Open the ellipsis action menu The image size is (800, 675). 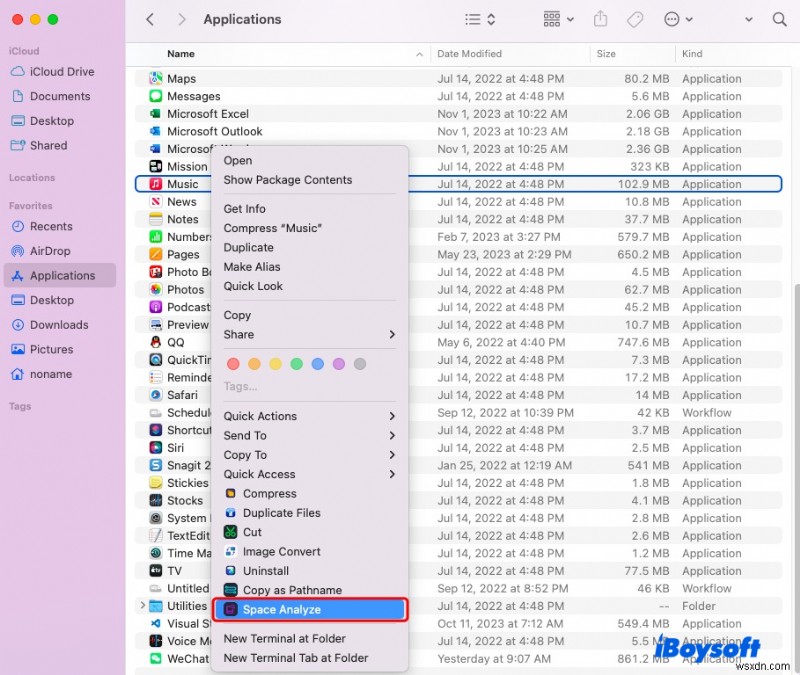tap(678, 19)
